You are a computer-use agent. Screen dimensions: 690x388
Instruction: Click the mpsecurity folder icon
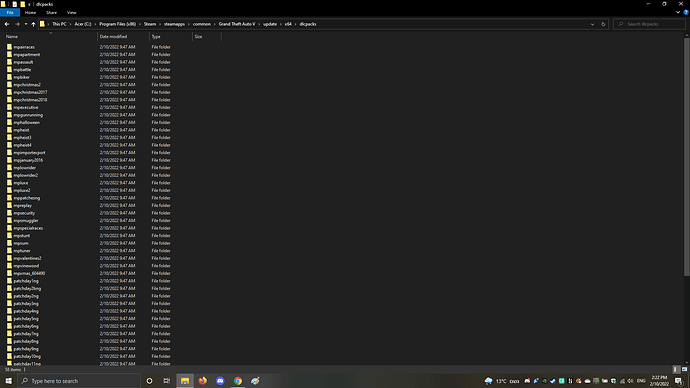[x=9, y=213]
